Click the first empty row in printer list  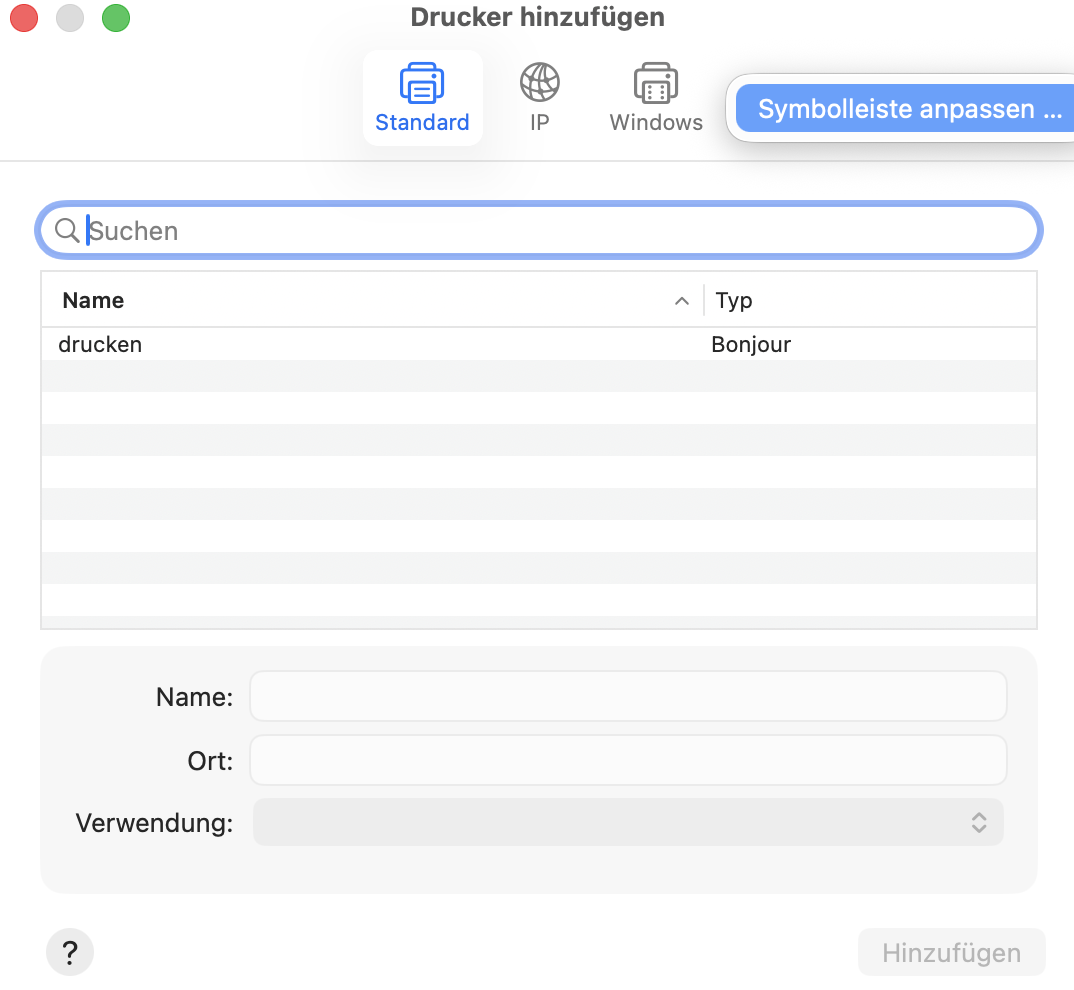[x=538, y=377]
